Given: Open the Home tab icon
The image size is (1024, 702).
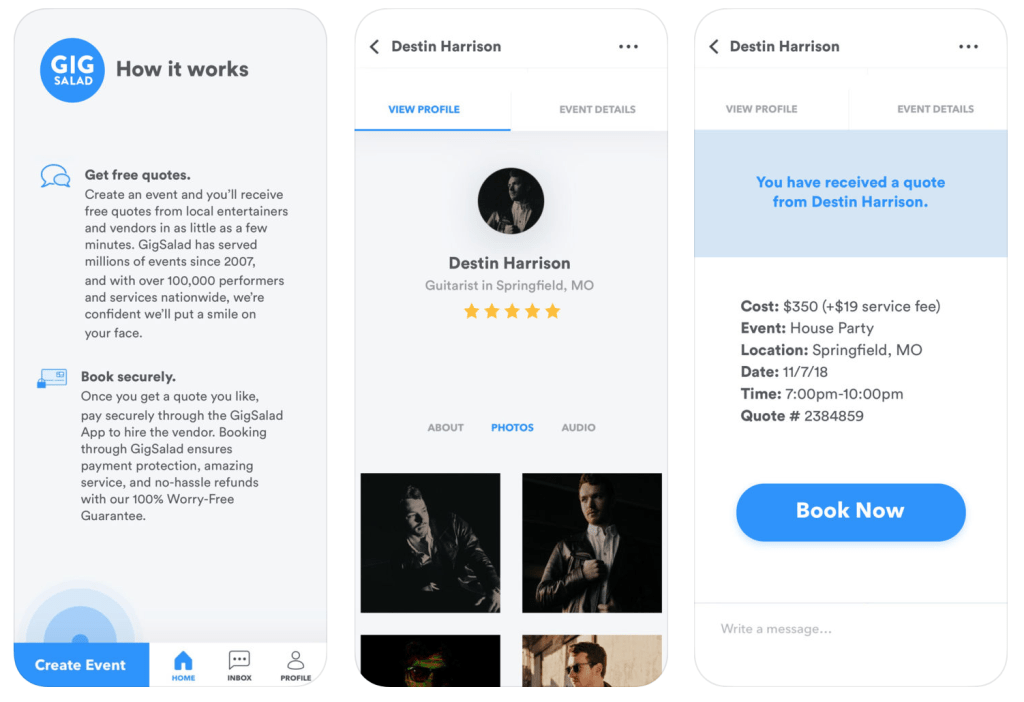Looking at the screenshot, I should [184, 661].
